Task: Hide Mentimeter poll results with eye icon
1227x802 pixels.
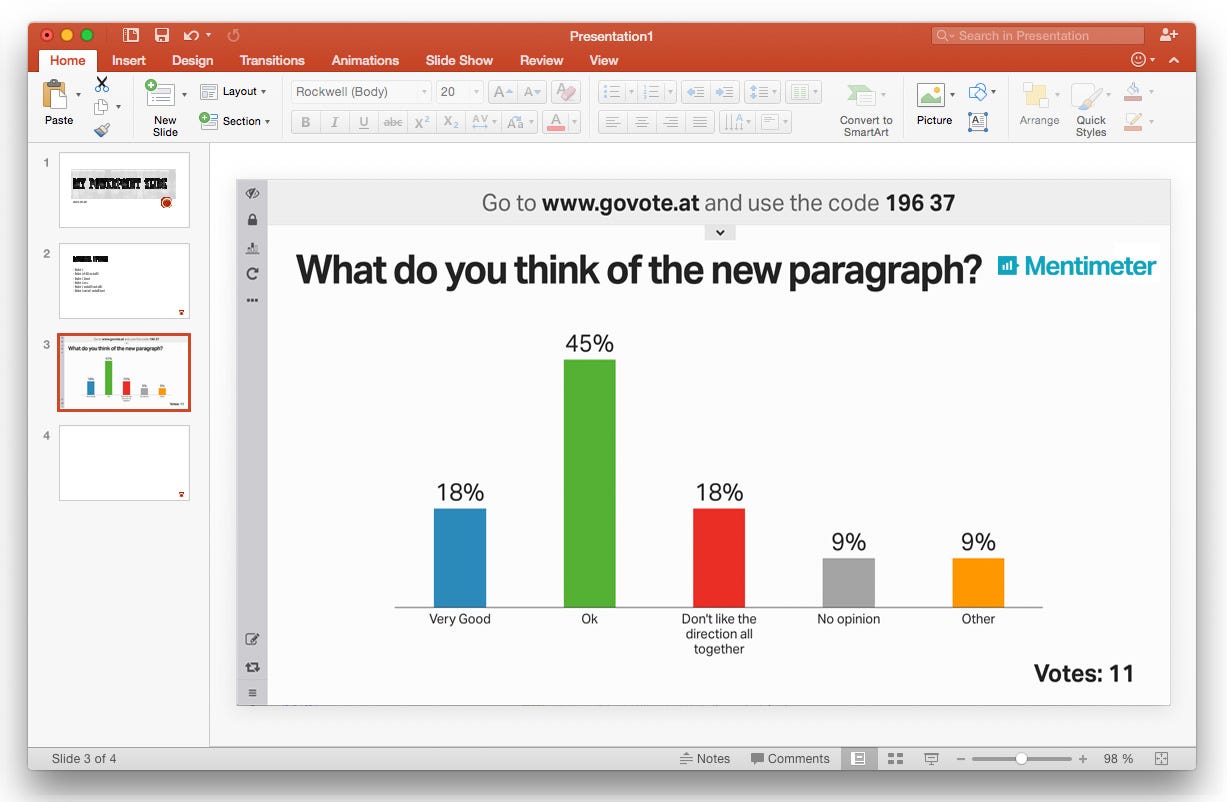Action: click(x=252, y=192)
